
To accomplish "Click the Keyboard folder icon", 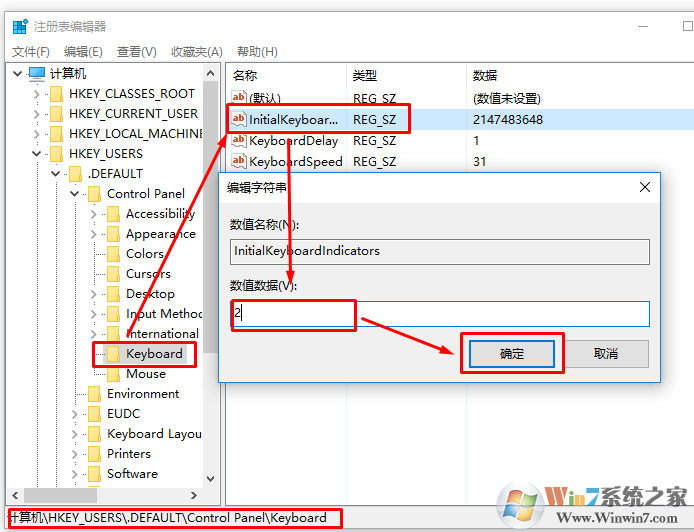I will [x=113, y=354].
